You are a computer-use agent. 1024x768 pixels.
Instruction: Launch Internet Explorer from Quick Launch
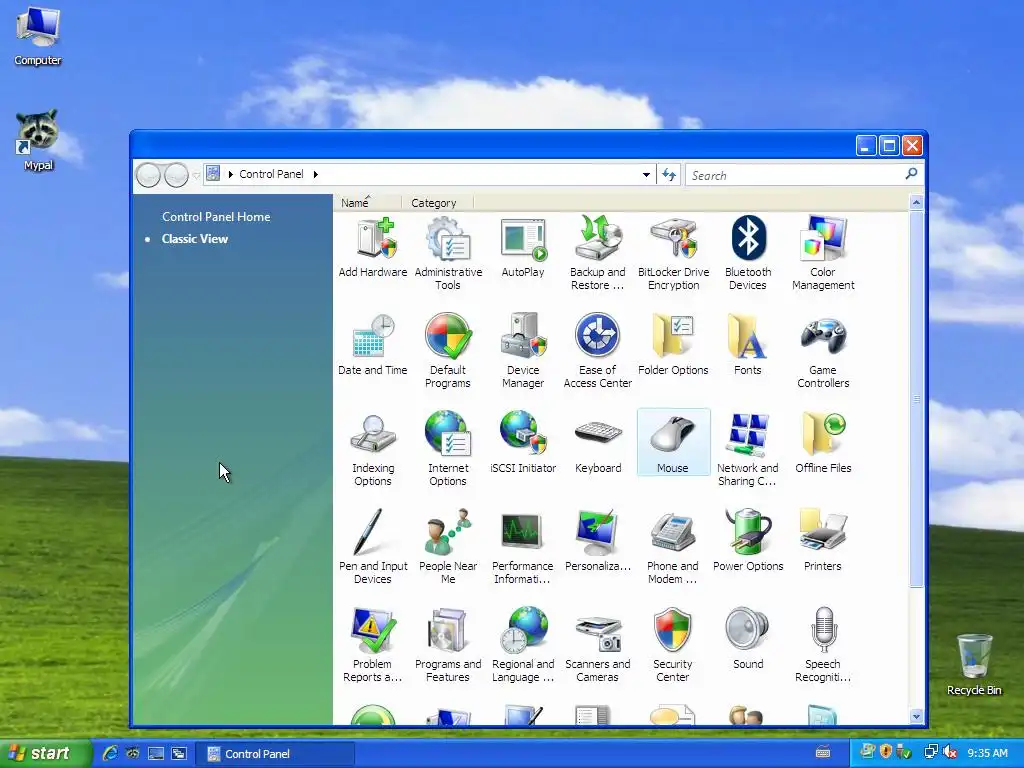coord(110,754)
